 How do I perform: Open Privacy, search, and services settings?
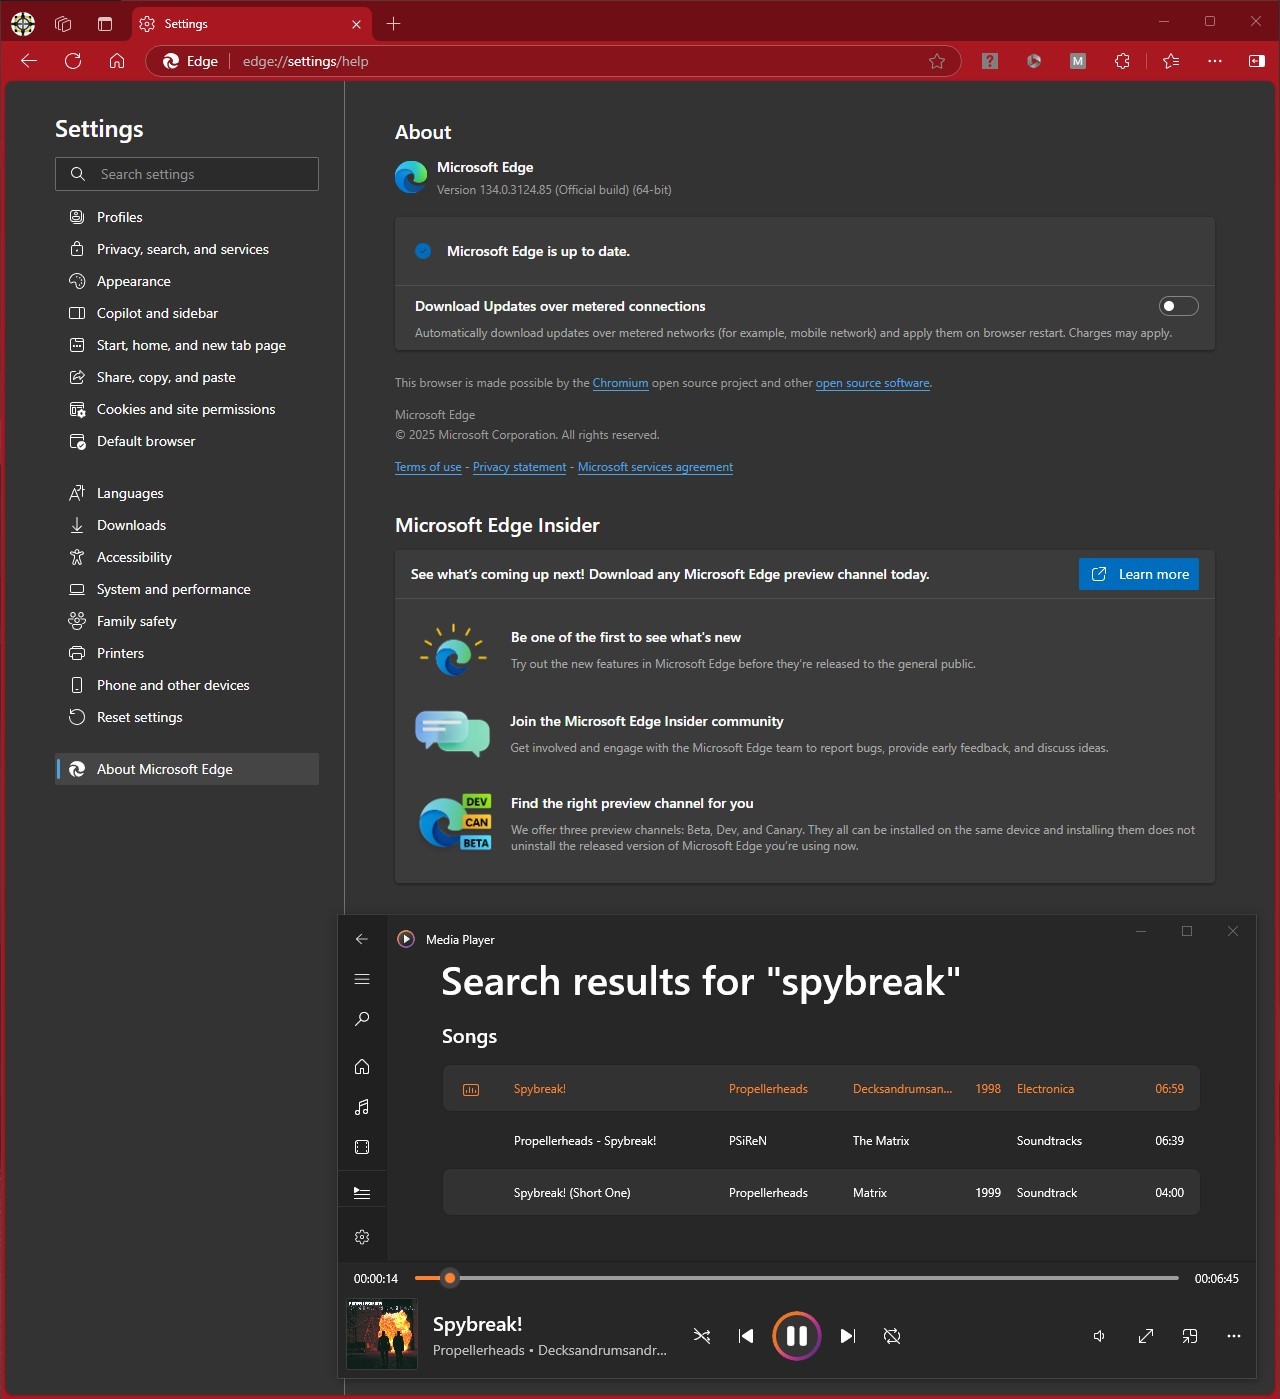[187, 249]
